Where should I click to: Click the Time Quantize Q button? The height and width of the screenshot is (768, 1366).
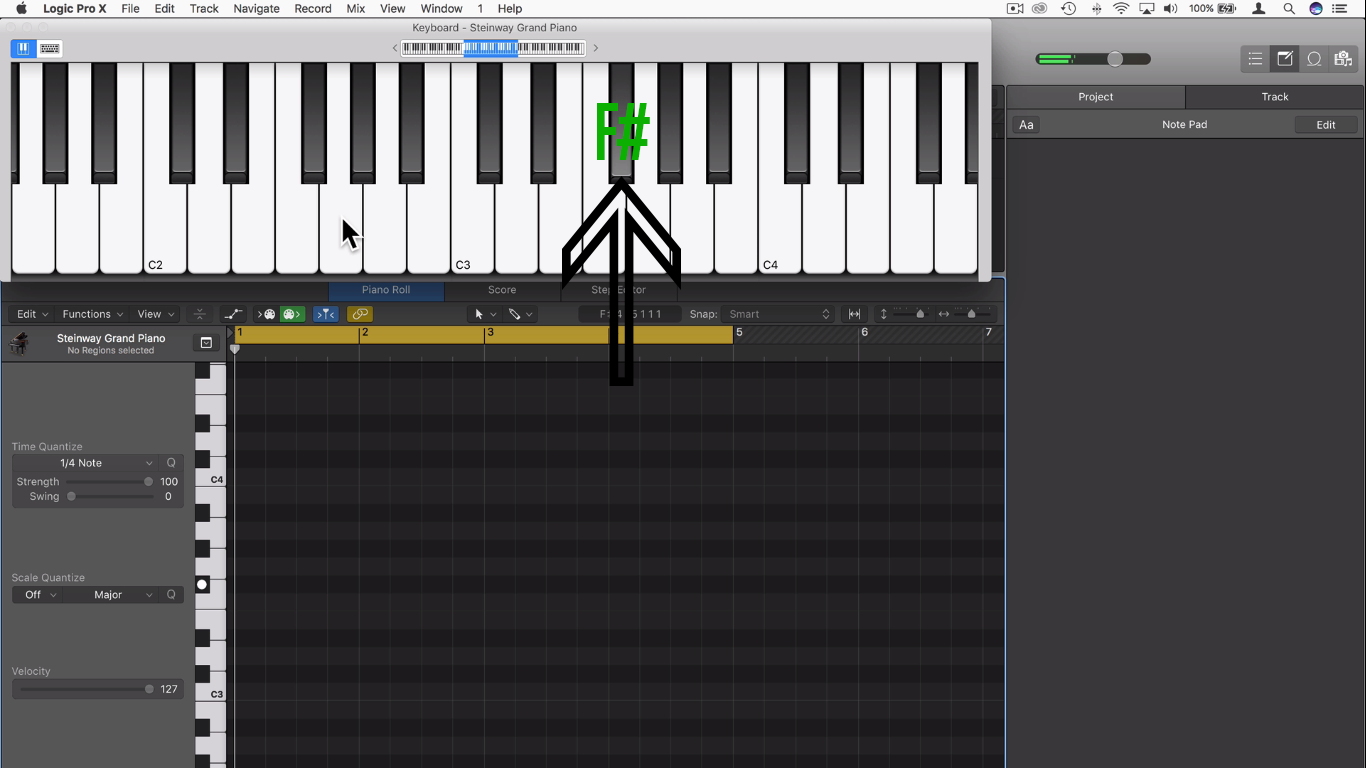pyautogui.click(x=171, y=463)
